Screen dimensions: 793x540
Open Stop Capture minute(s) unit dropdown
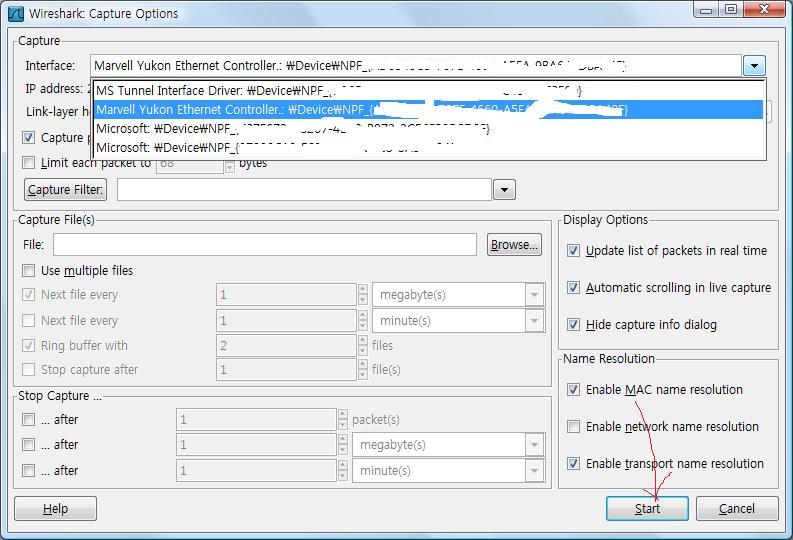click(534, 471)
